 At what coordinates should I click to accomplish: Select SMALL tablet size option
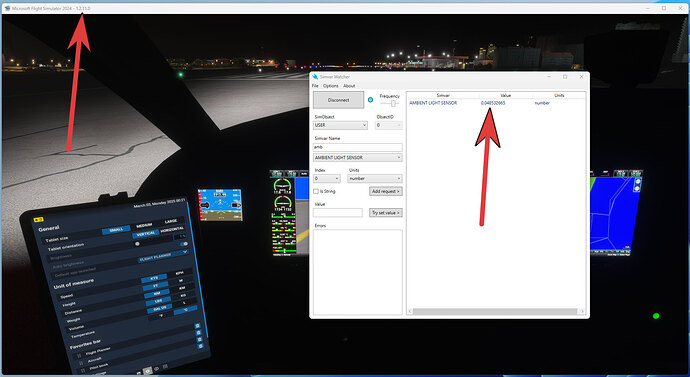coord(116,230)
